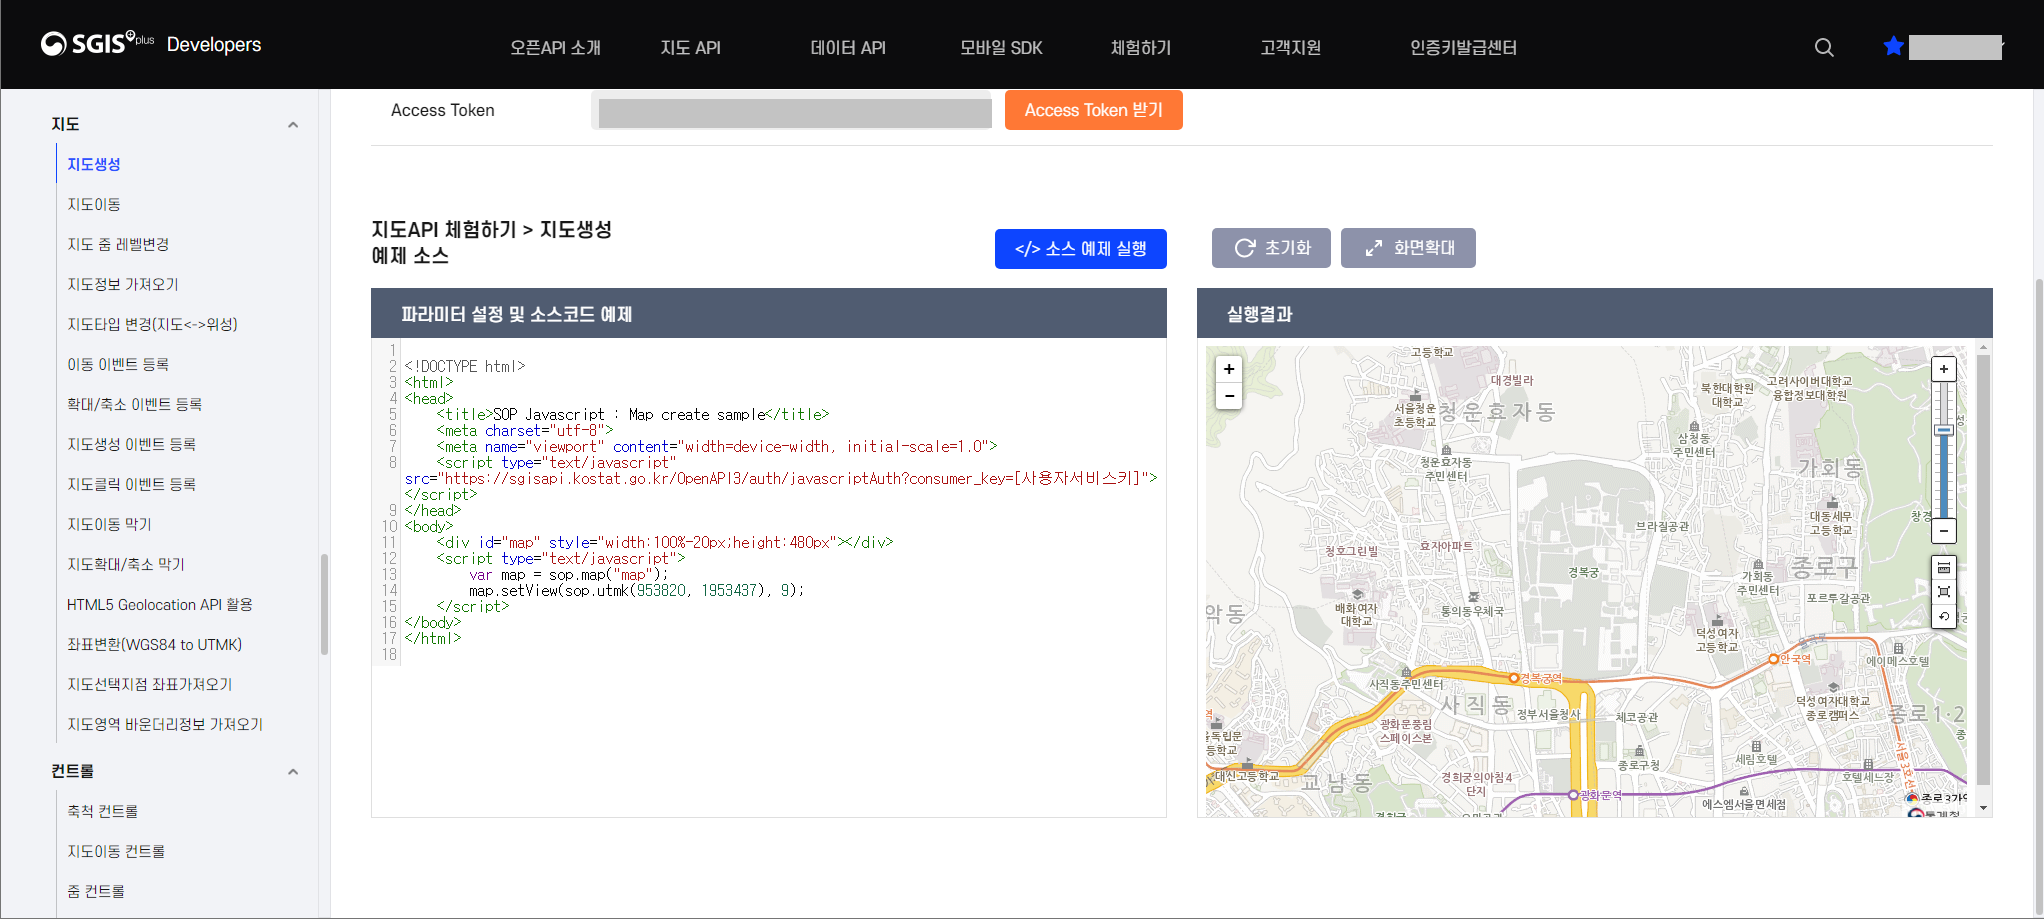Zoom in using right zoom bar plus
The height and width of the screenshot is (919, 2044).
1943,369
